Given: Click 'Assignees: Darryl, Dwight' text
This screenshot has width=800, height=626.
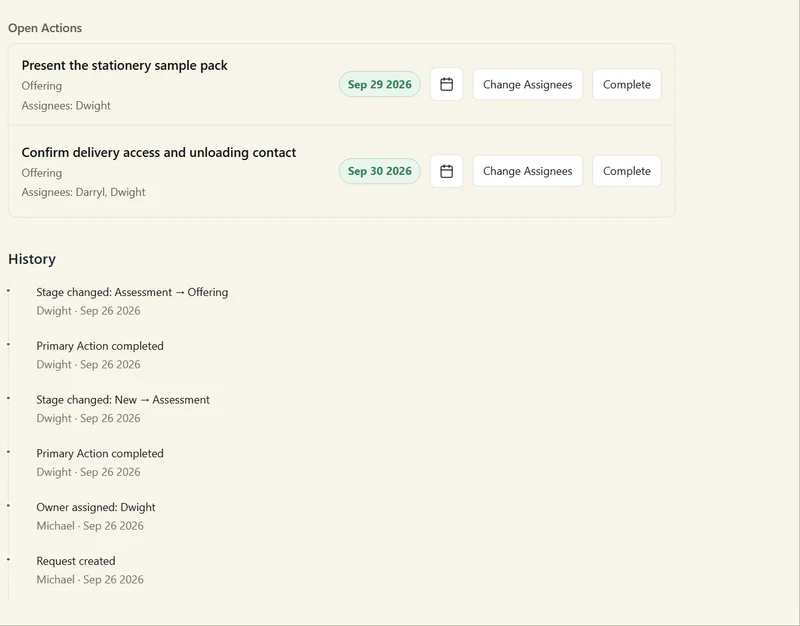Looking at the screenshot, I should [83, 192].
